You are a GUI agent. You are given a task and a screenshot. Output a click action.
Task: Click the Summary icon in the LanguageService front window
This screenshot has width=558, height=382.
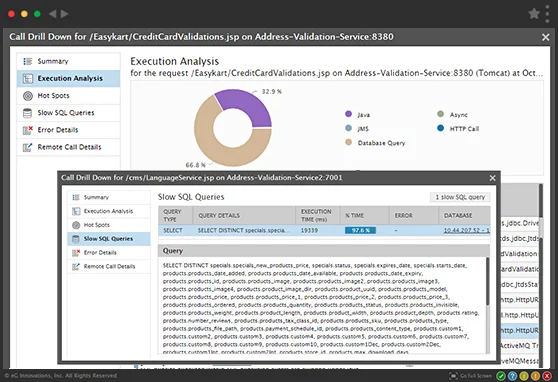click(x=76, y=197)
